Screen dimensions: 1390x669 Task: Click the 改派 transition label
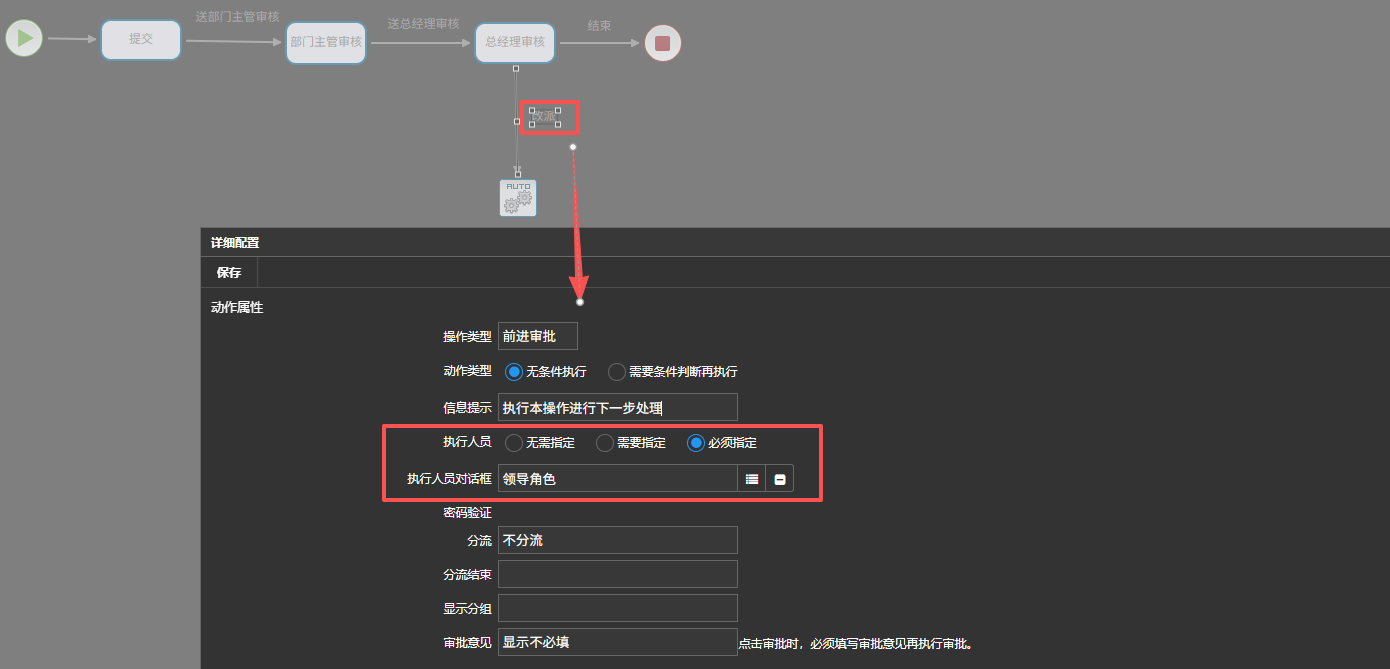(545, 117)
